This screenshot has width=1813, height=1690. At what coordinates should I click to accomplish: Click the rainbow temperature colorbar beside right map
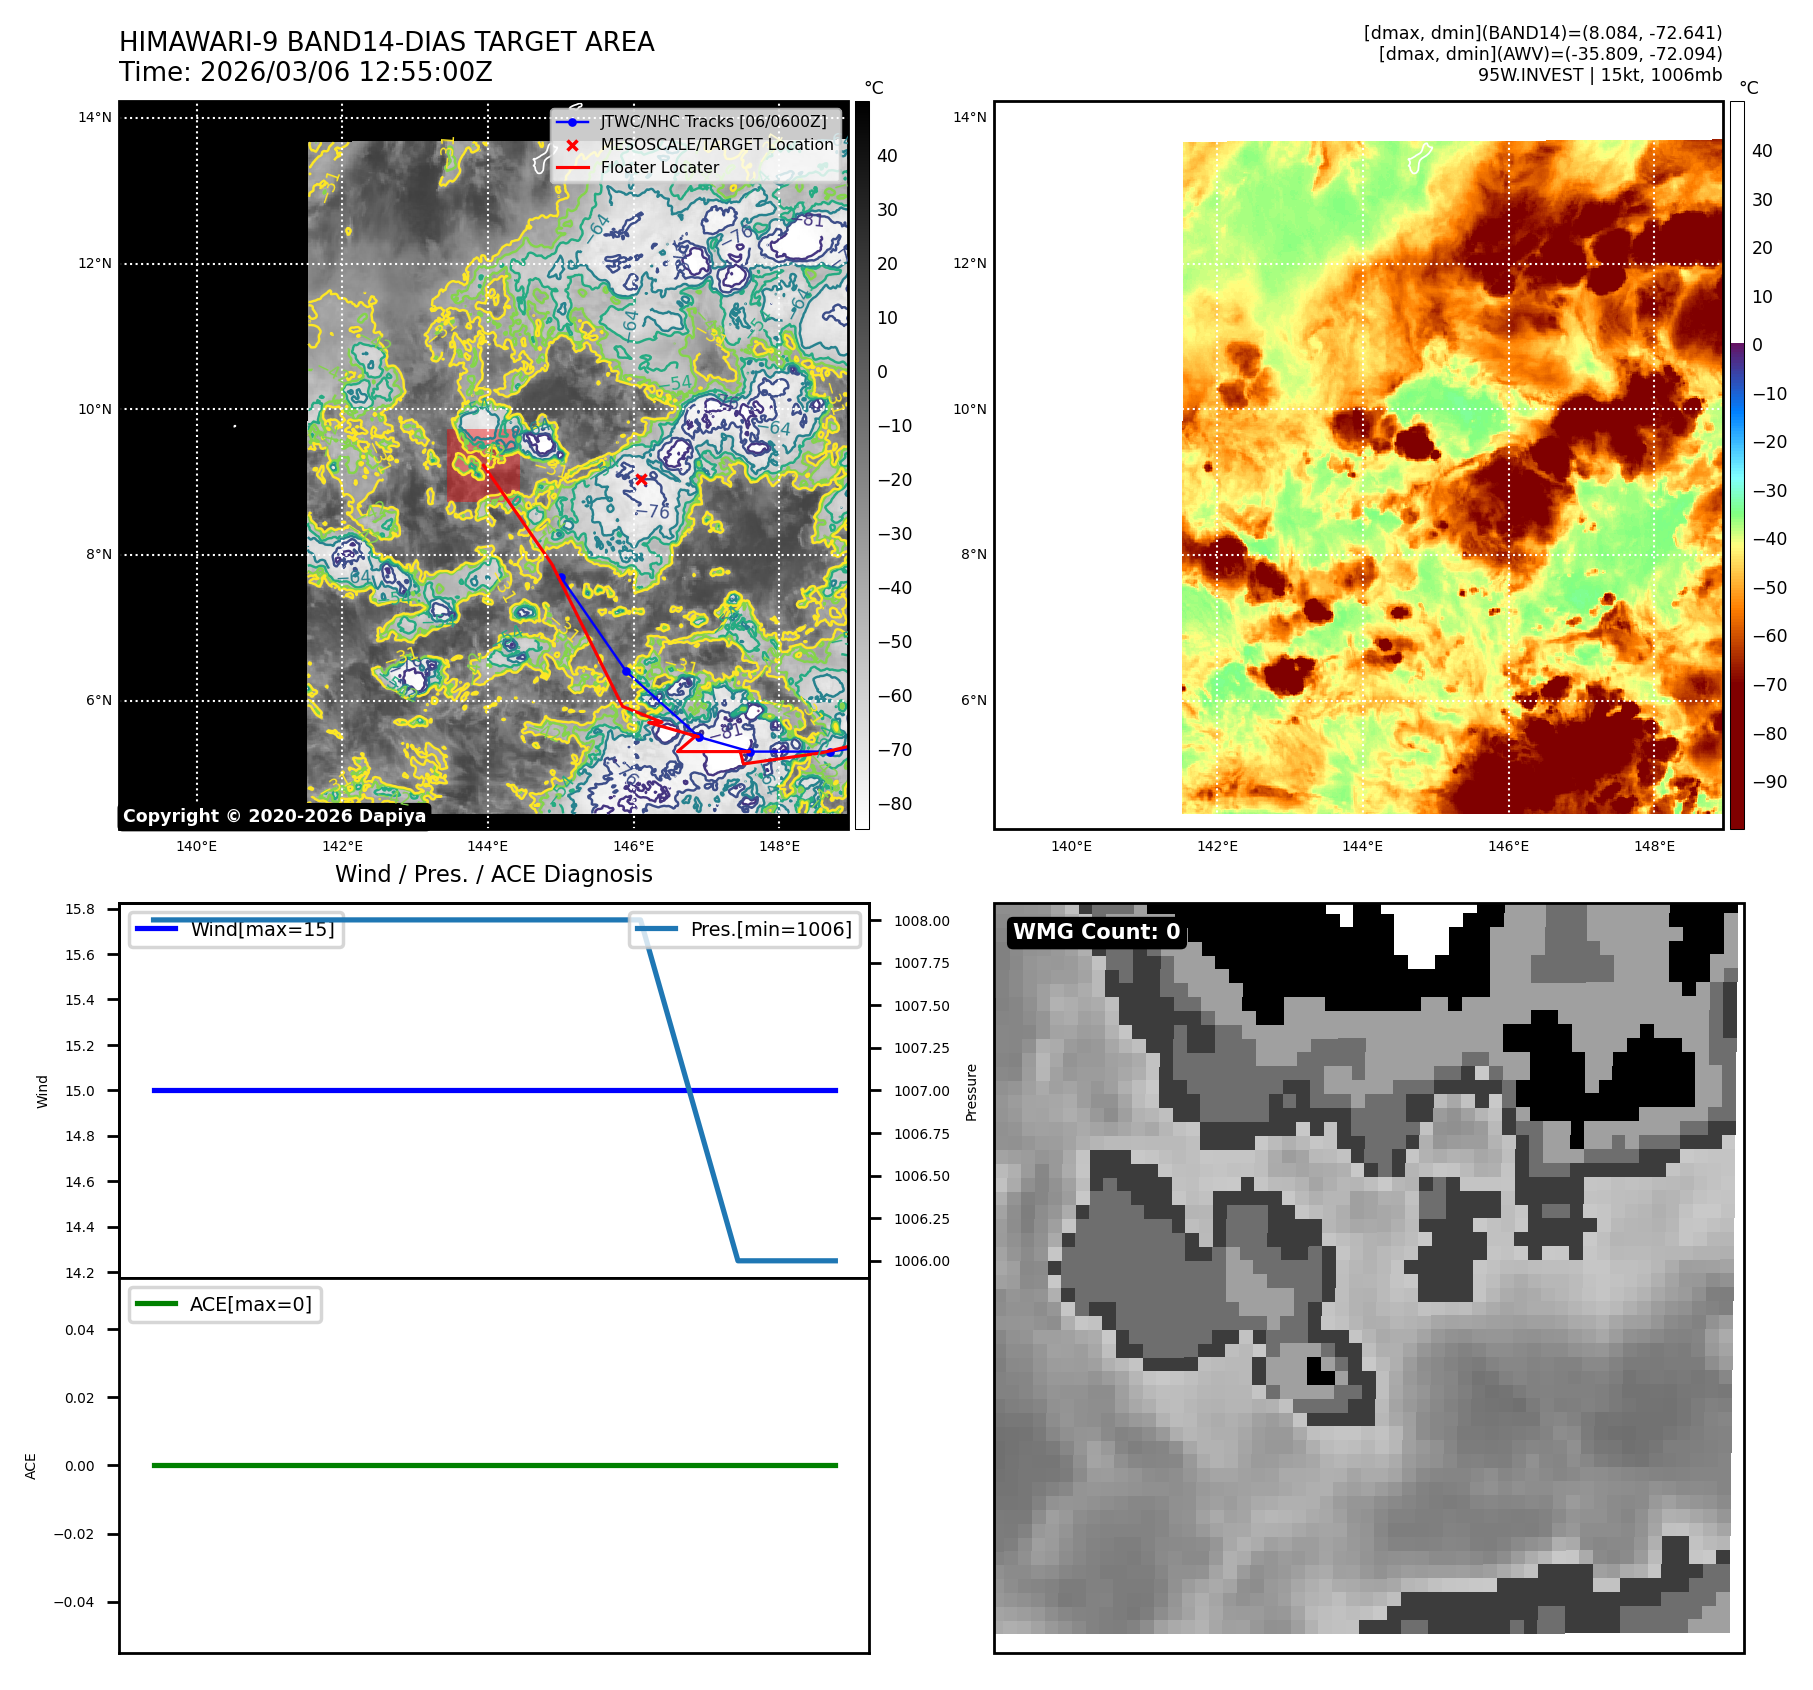[x=1737, y=465]
